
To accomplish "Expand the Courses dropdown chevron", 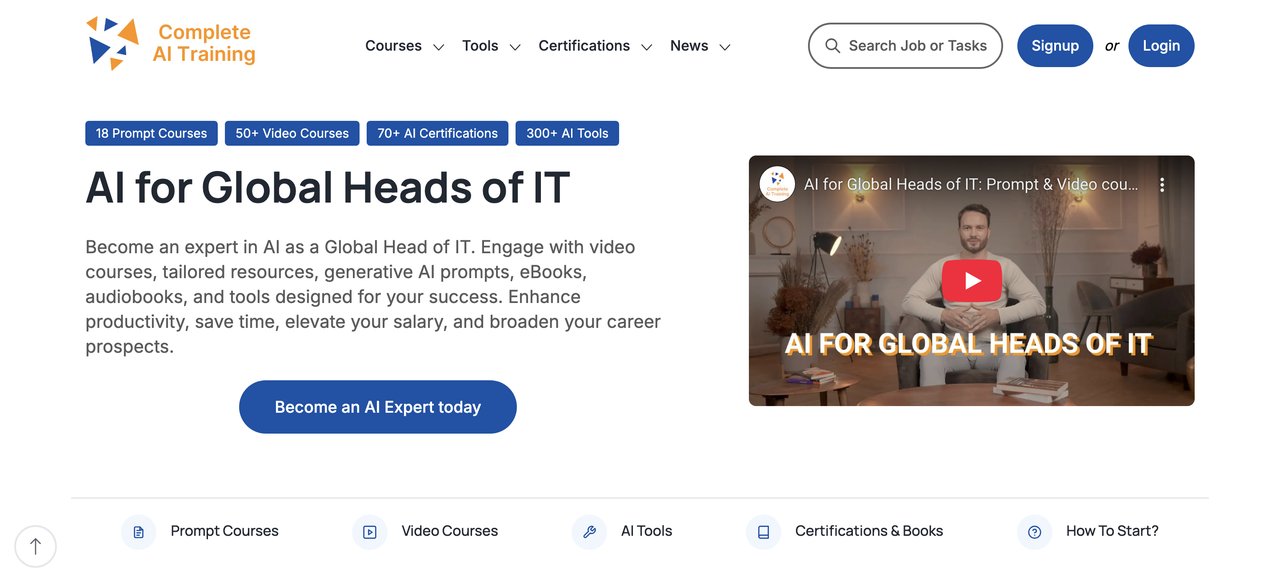I will (x=438, y=47).
